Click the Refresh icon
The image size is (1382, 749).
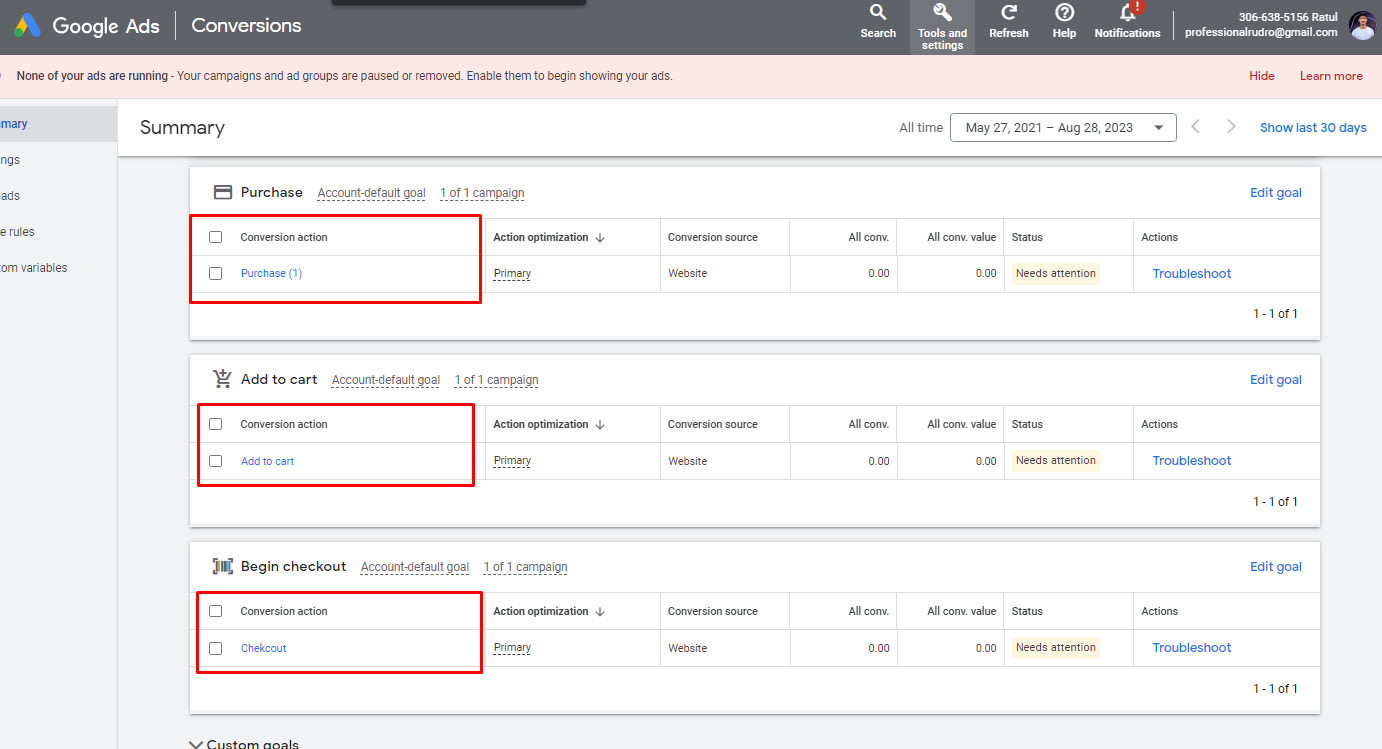pos(1009,13)
